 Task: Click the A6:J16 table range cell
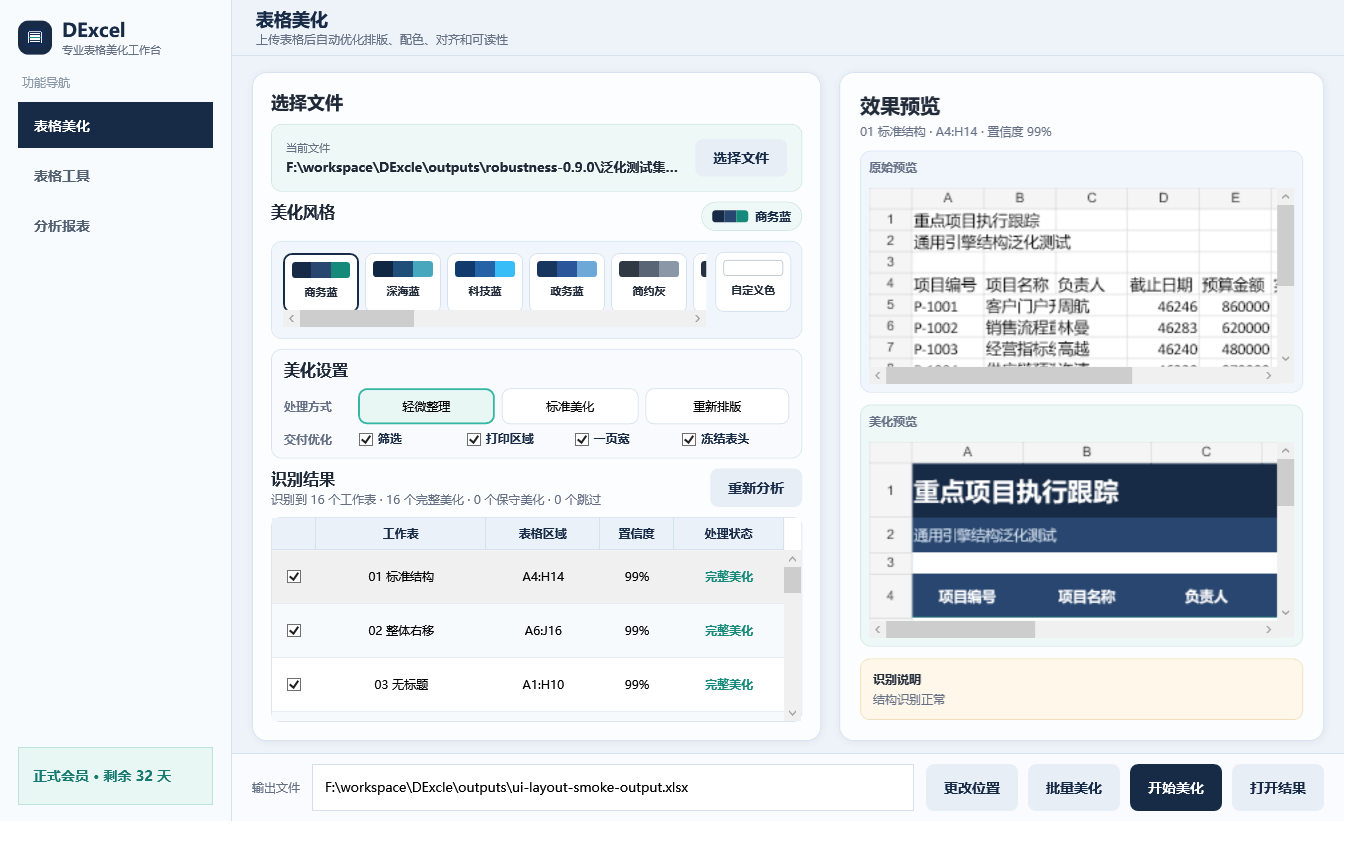pos(543,631)
